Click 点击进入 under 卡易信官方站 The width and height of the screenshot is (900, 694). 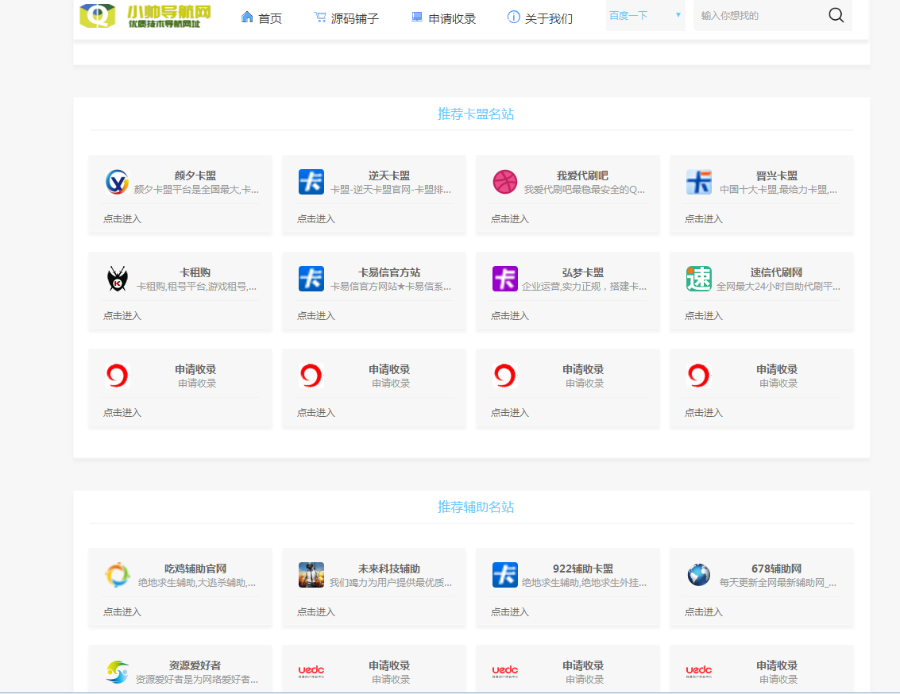tap(316, 316)
